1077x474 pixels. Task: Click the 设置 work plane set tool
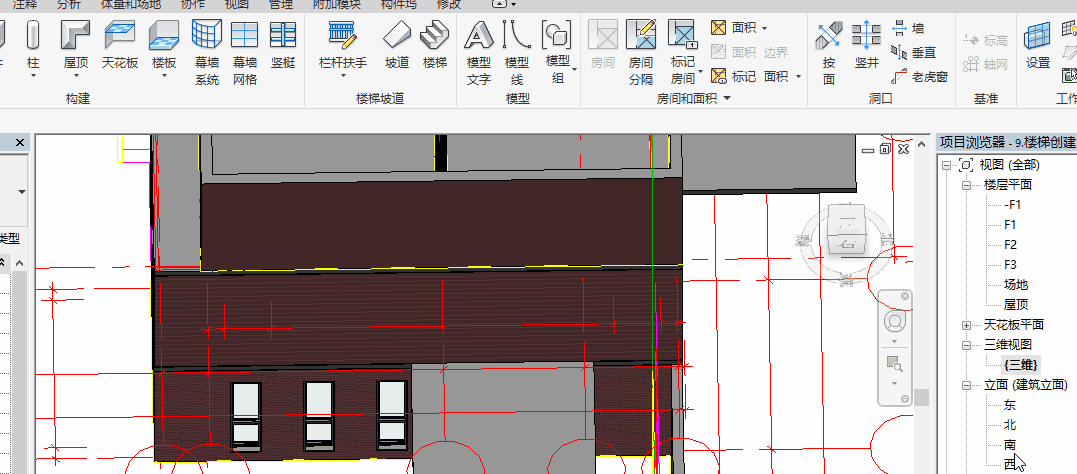pyautogui.click(x=1038, y=45)
